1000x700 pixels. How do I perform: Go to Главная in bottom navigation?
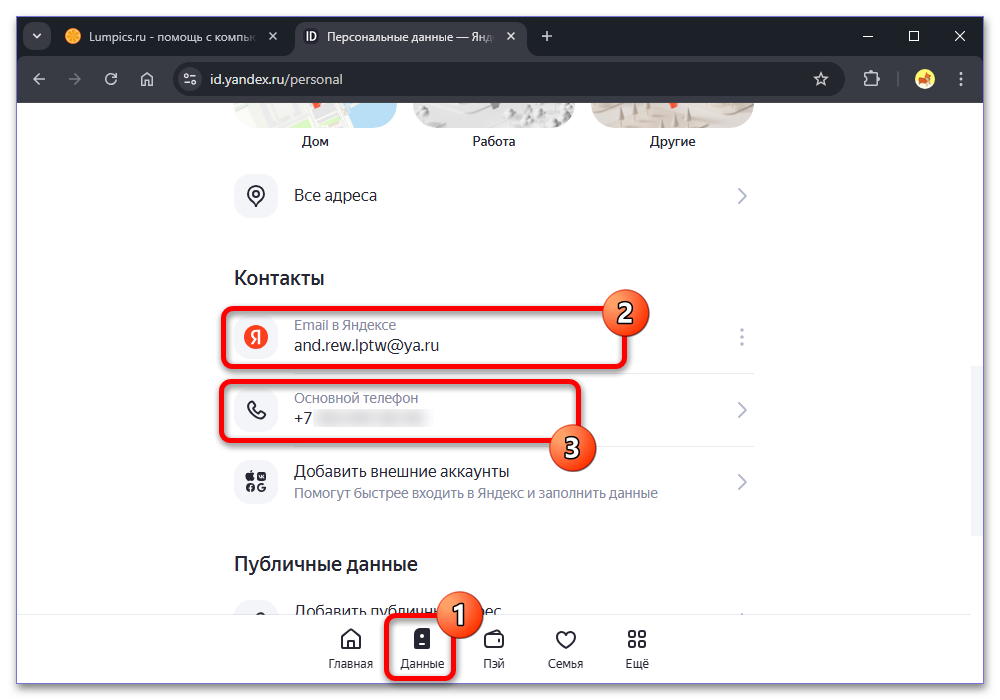[351, 649]
